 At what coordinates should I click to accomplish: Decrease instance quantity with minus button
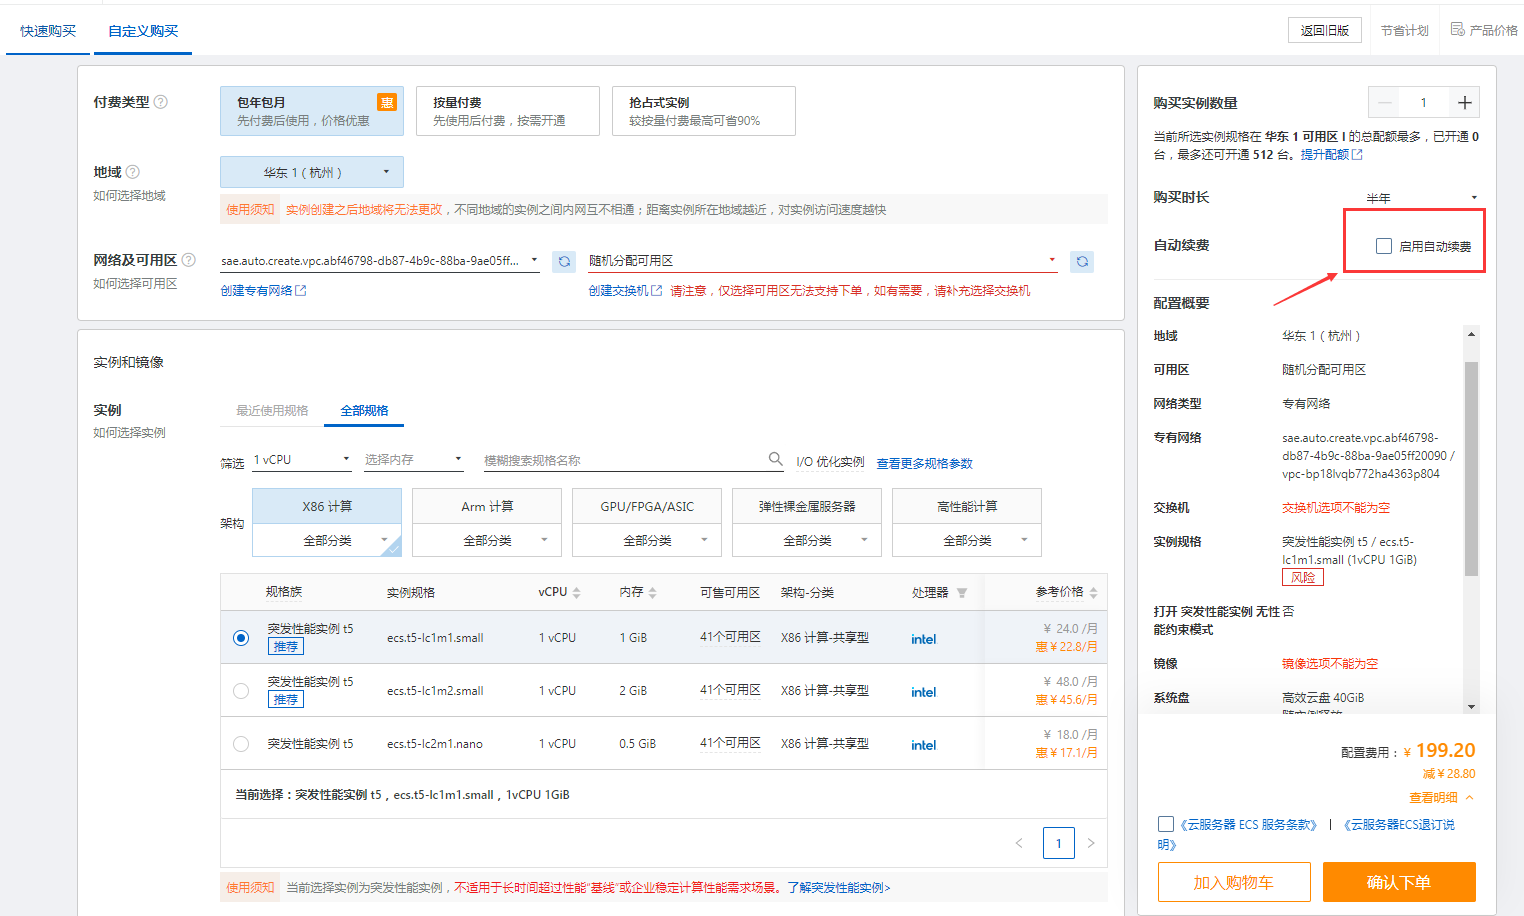pos(1385,102)
